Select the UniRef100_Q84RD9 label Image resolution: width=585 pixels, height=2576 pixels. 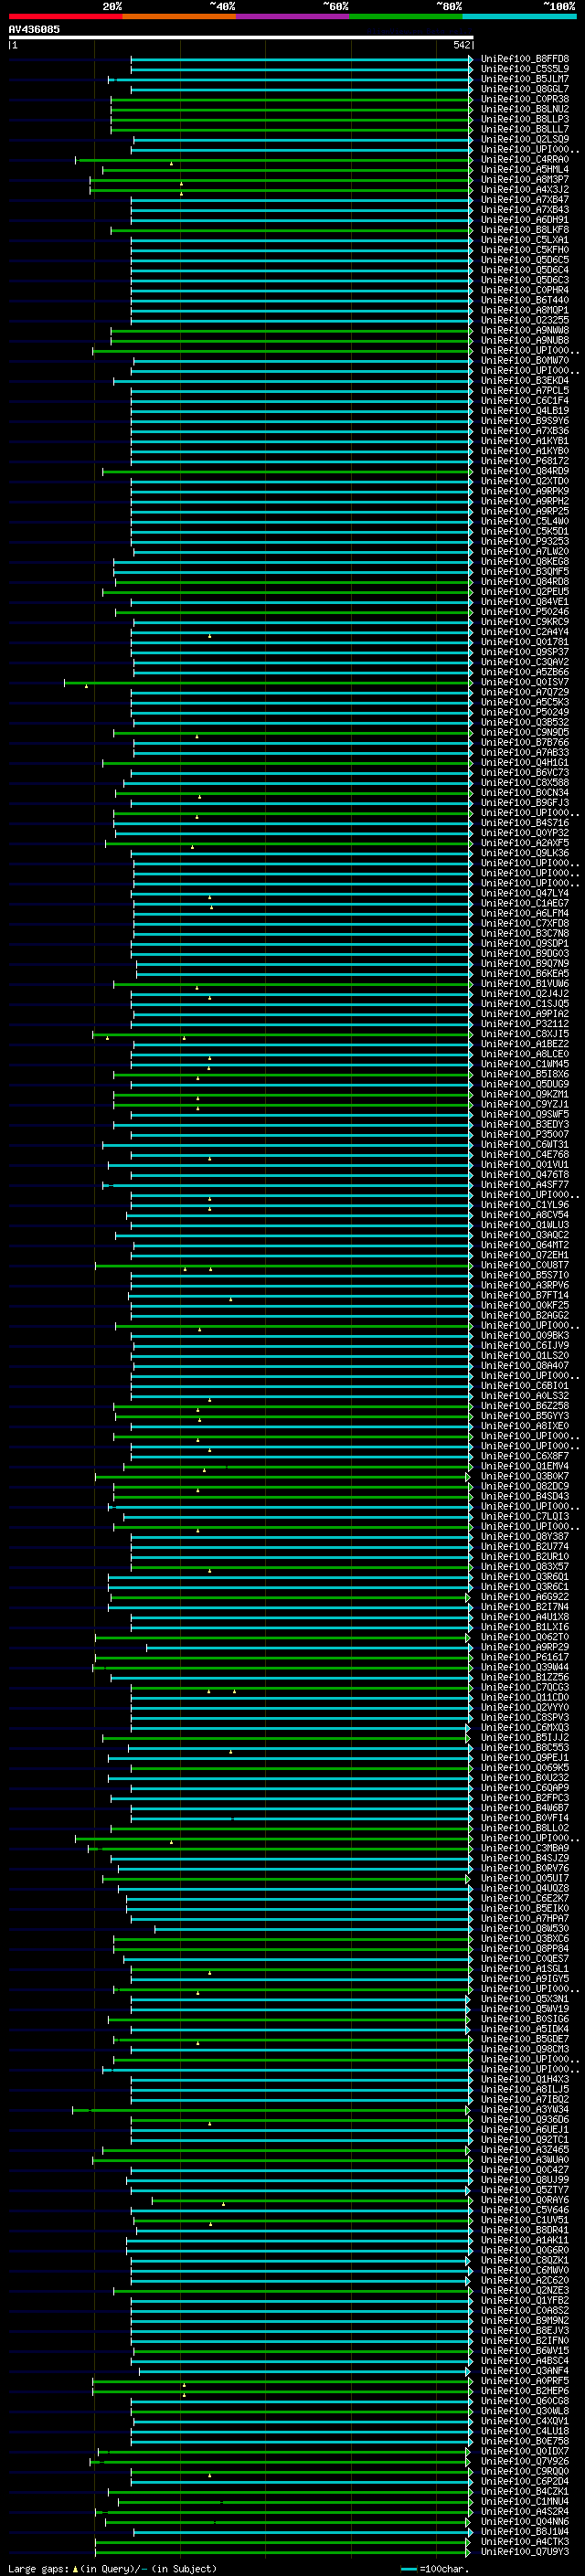(525, 471)
